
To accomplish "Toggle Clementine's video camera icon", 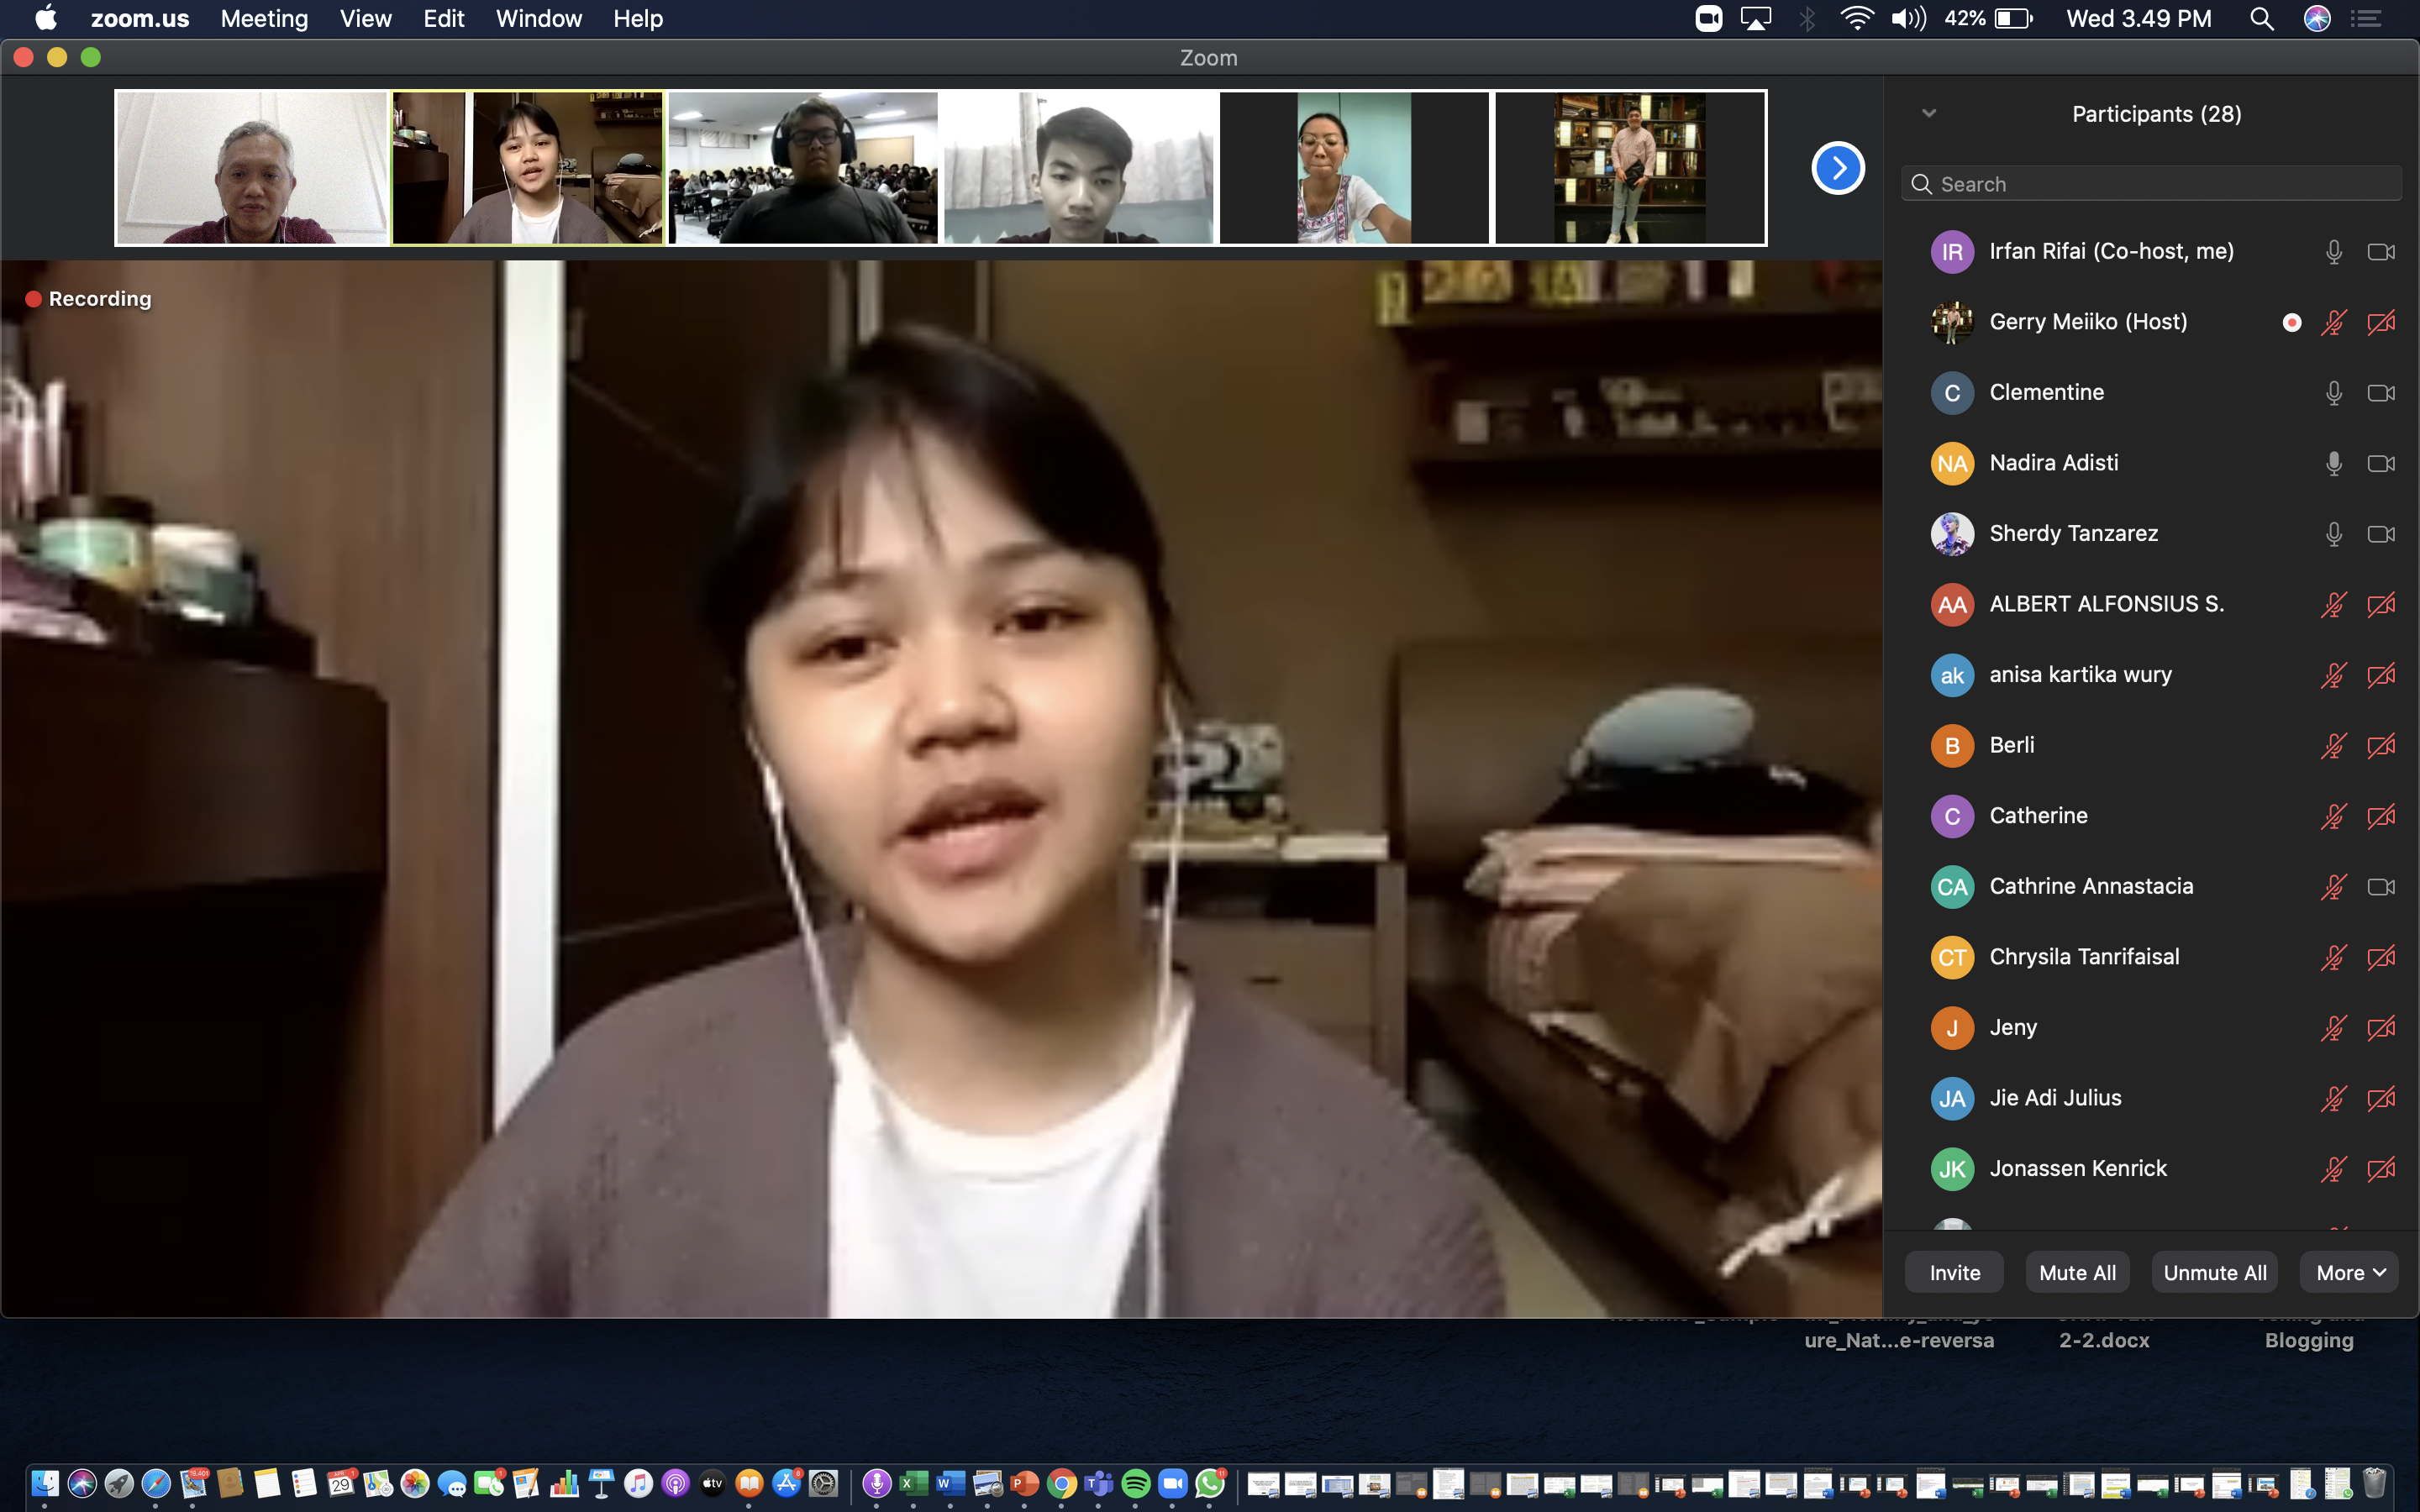I will 2381,393.
